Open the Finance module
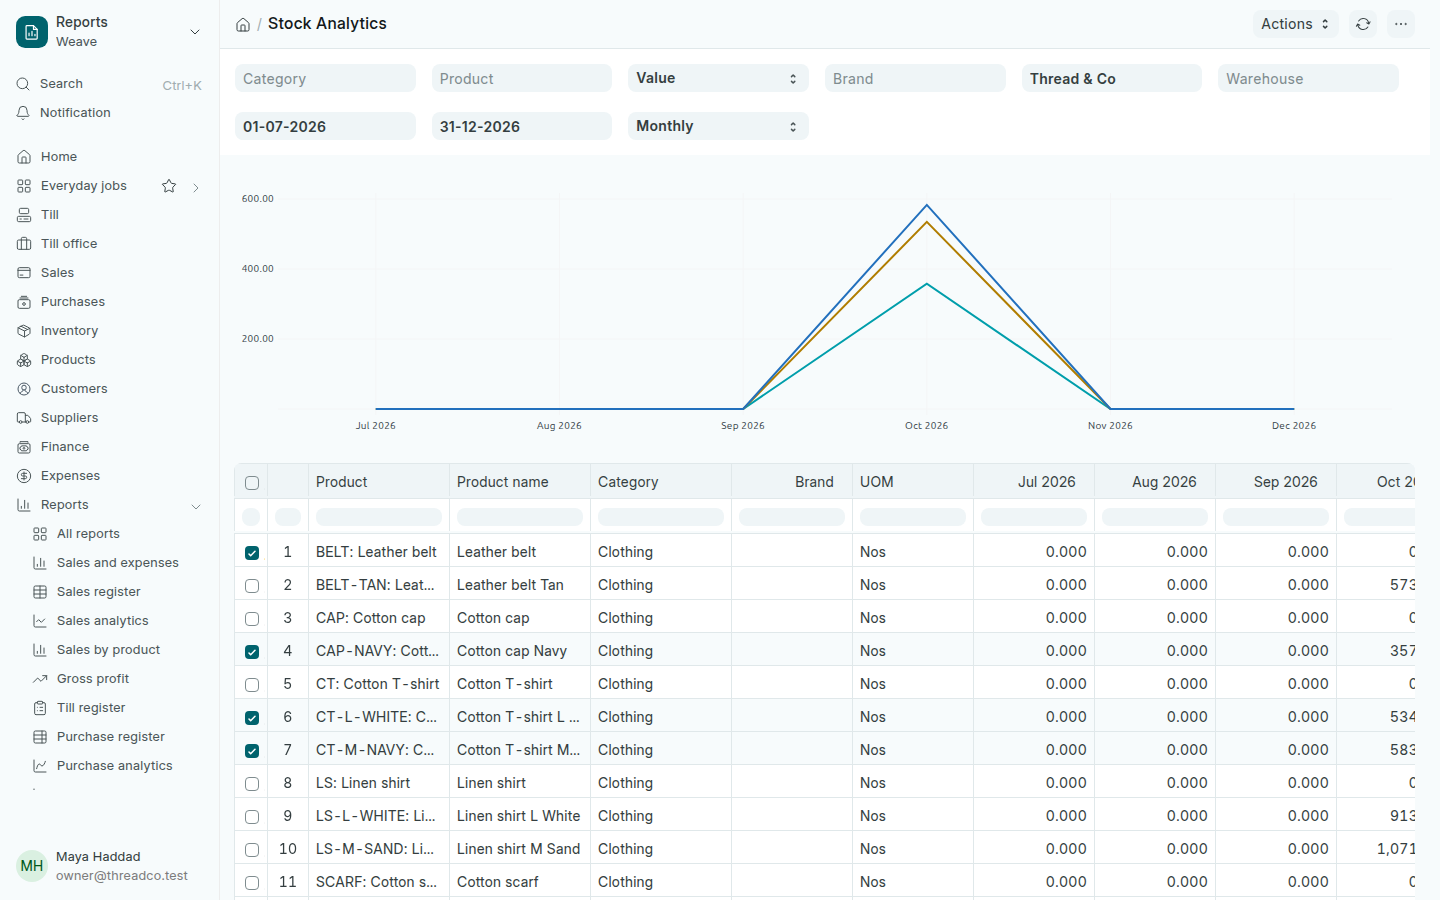 (x=110, y=447)
